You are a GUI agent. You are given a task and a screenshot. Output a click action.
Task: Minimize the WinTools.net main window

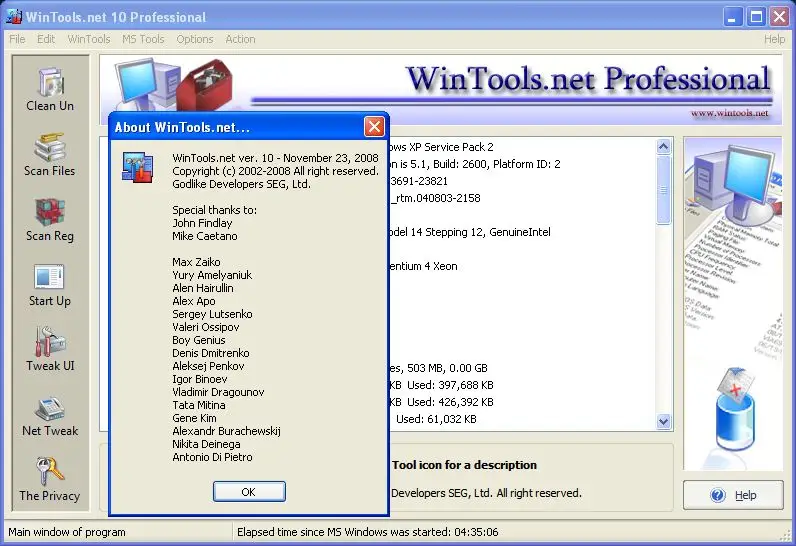click(x=732, y=17)
